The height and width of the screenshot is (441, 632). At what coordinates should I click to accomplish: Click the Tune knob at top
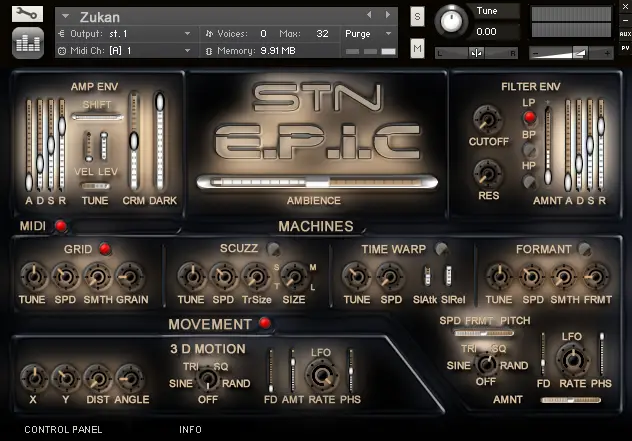click(x=451, y=20)
